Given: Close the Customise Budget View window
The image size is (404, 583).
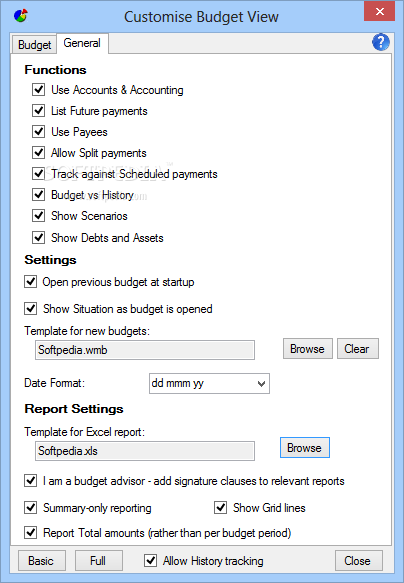Looking at the screenshot, I should [x=379, y=12].
